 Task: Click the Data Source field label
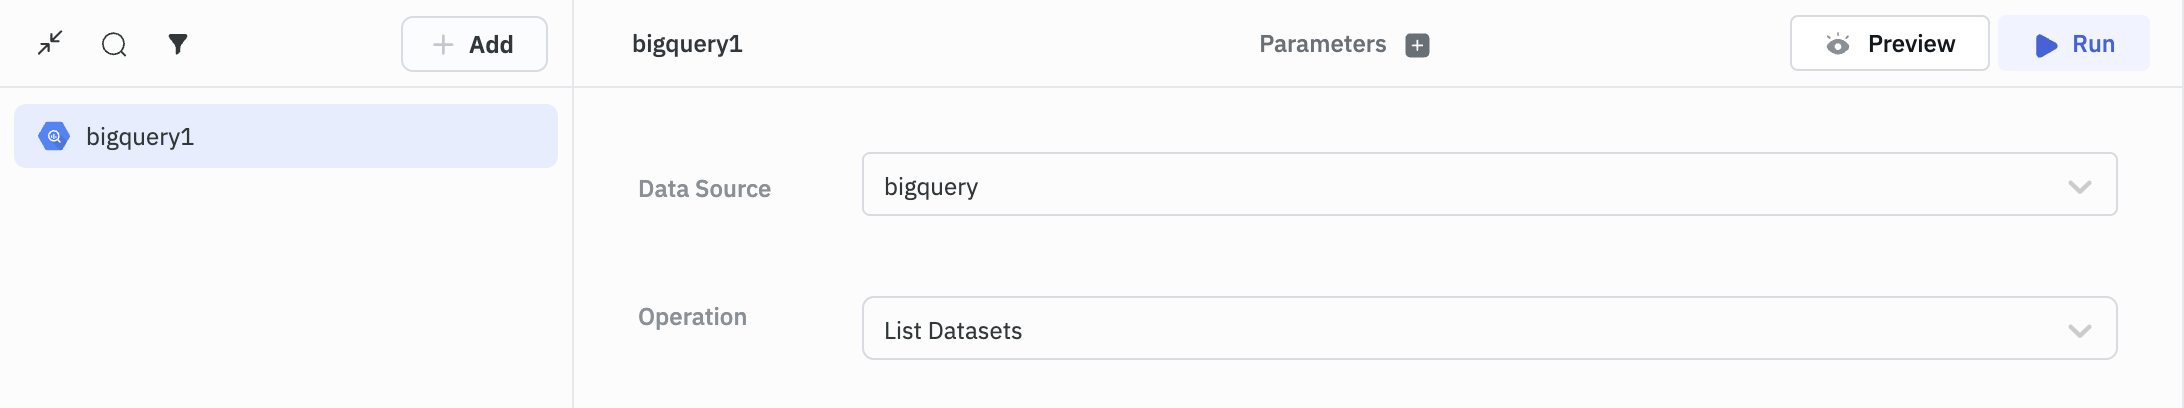coord(704,189)
